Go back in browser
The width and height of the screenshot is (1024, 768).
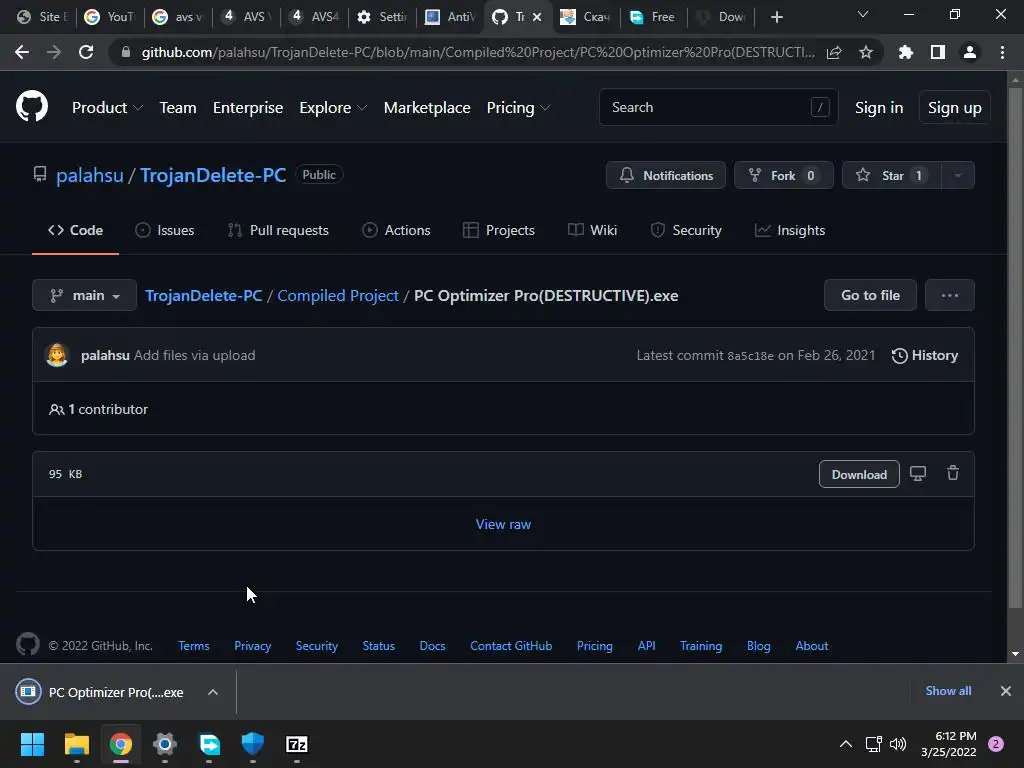[x=22, y=52]
